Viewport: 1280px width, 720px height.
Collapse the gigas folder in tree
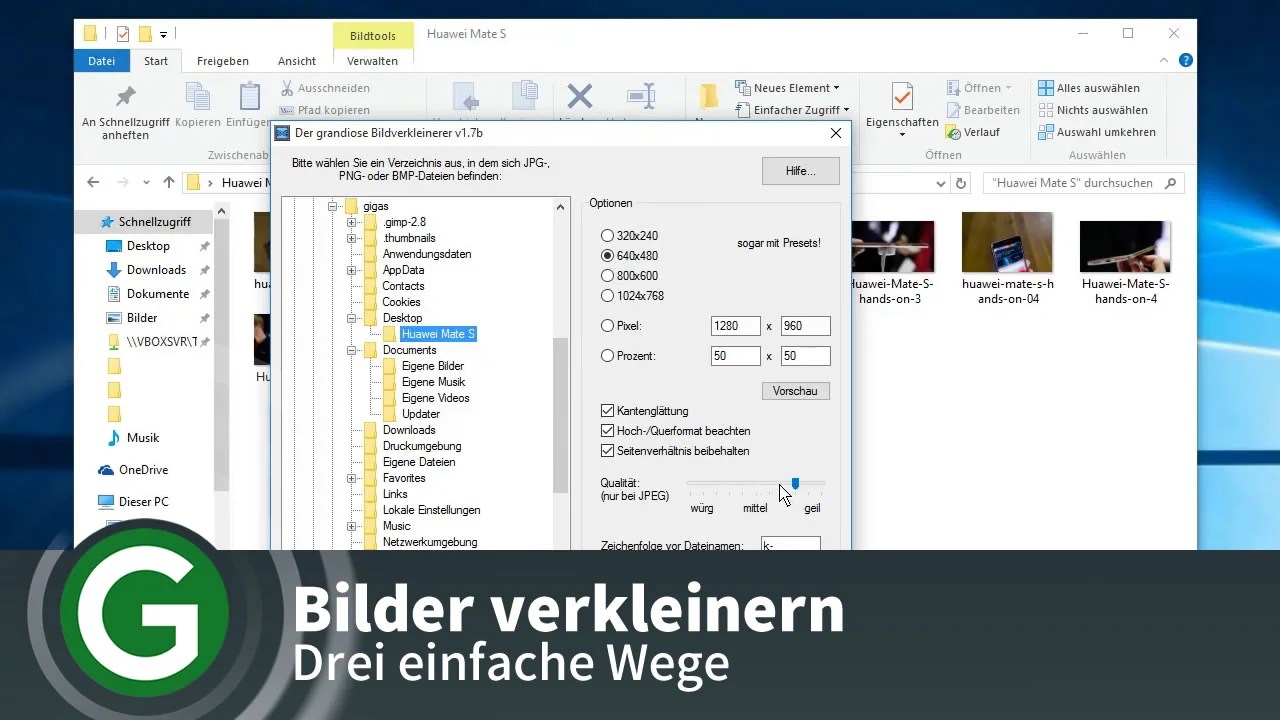click(333, 206)
